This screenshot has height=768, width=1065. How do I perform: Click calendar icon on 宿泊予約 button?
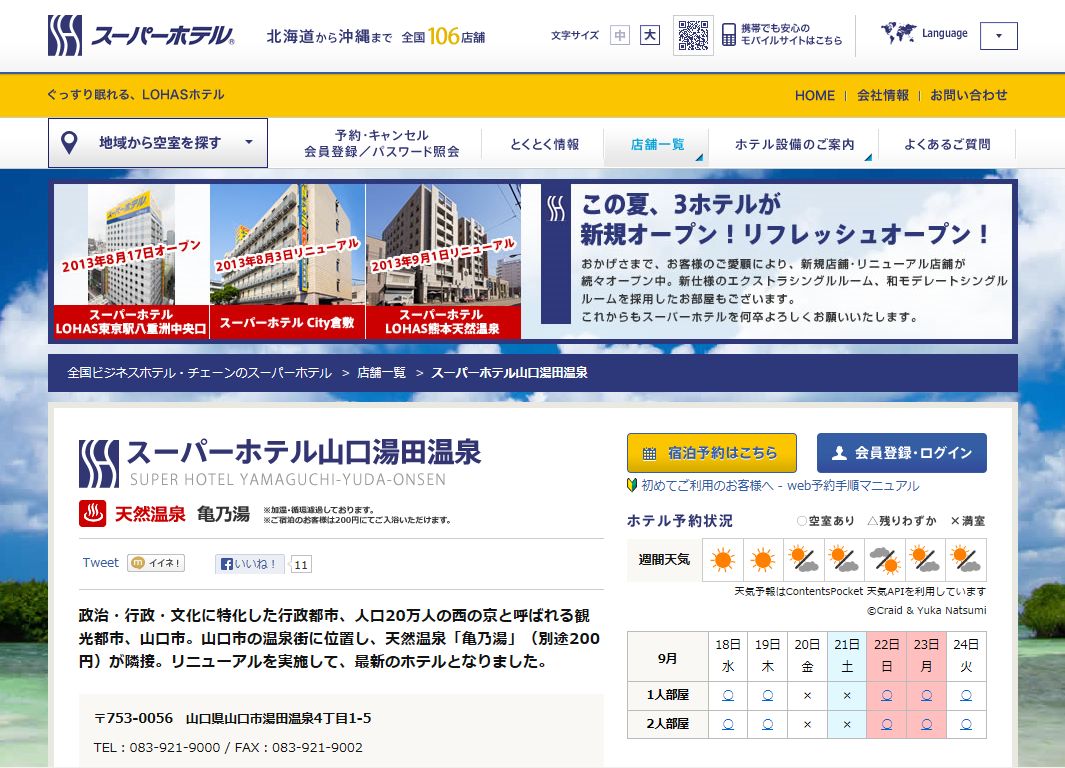click(x=649, y=454)
